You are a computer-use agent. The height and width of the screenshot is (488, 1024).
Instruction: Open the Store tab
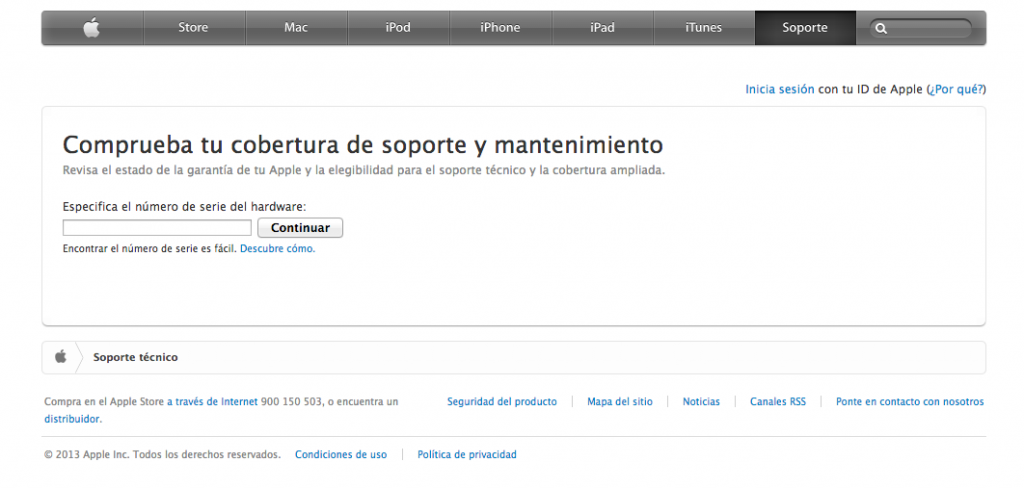click(x=193, y=27)
